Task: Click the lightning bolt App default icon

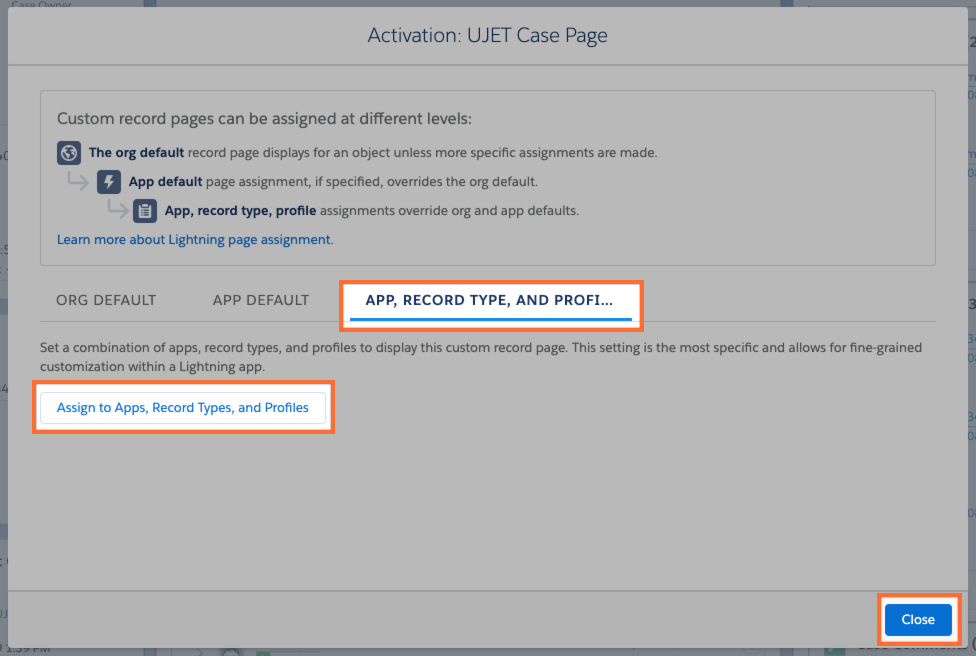Action: tap(109, 182)
